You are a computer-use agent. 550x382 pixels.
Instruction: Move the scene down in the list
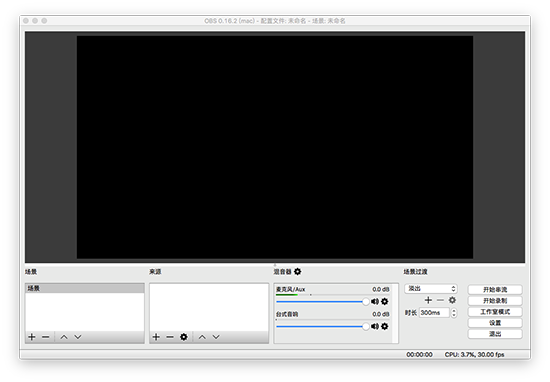point(78,337)
